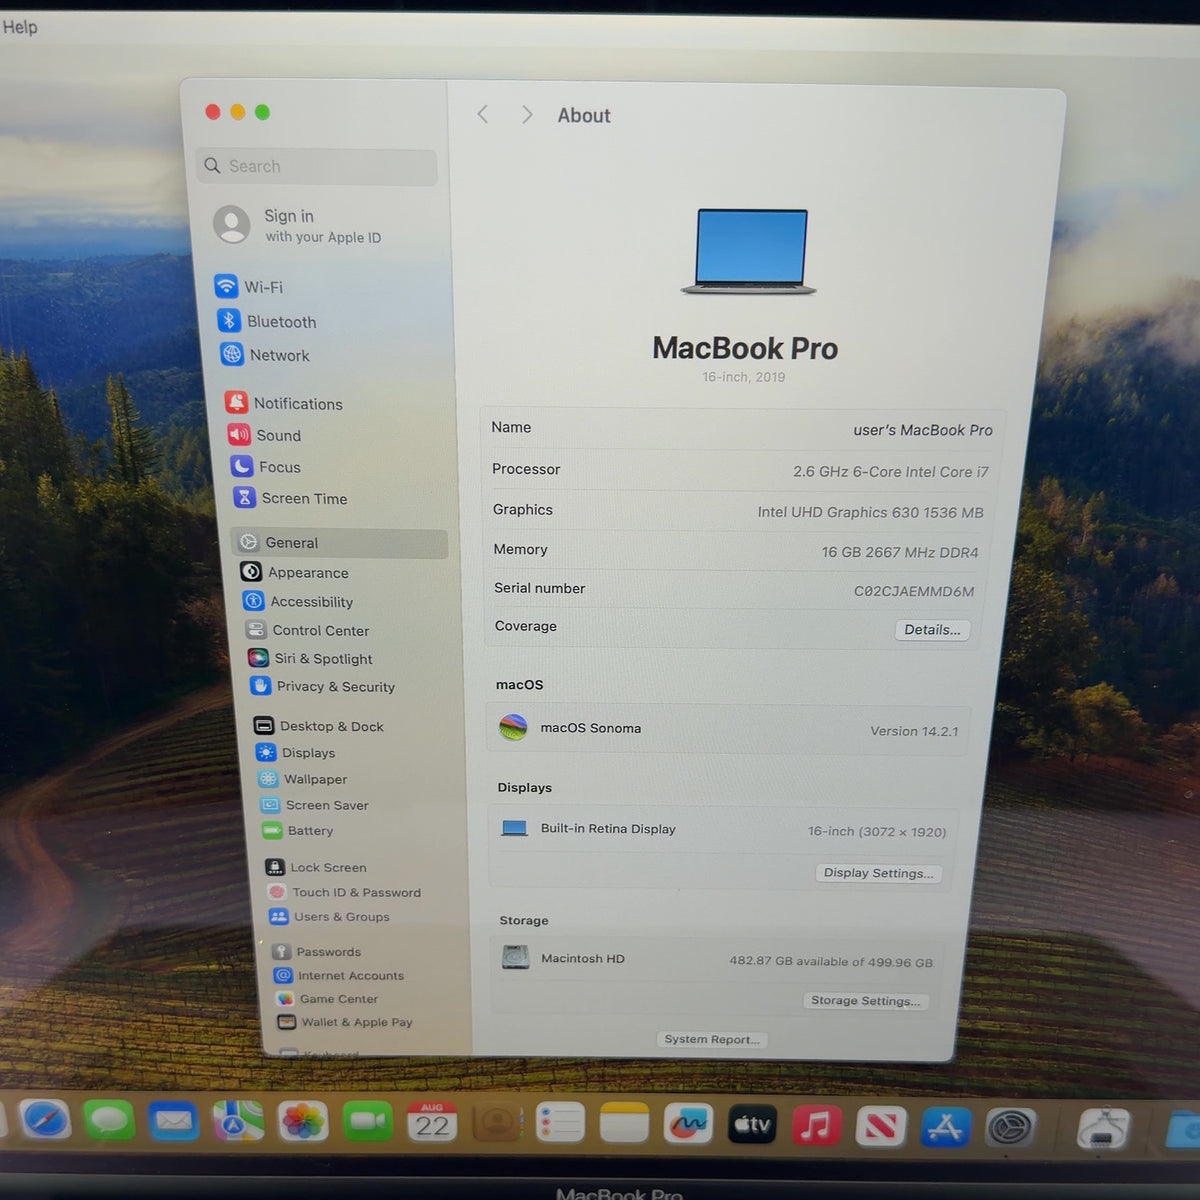Viewport: 1200px width, 1200px height.
Task: Open Control Center settings
Action: [308, 630]
